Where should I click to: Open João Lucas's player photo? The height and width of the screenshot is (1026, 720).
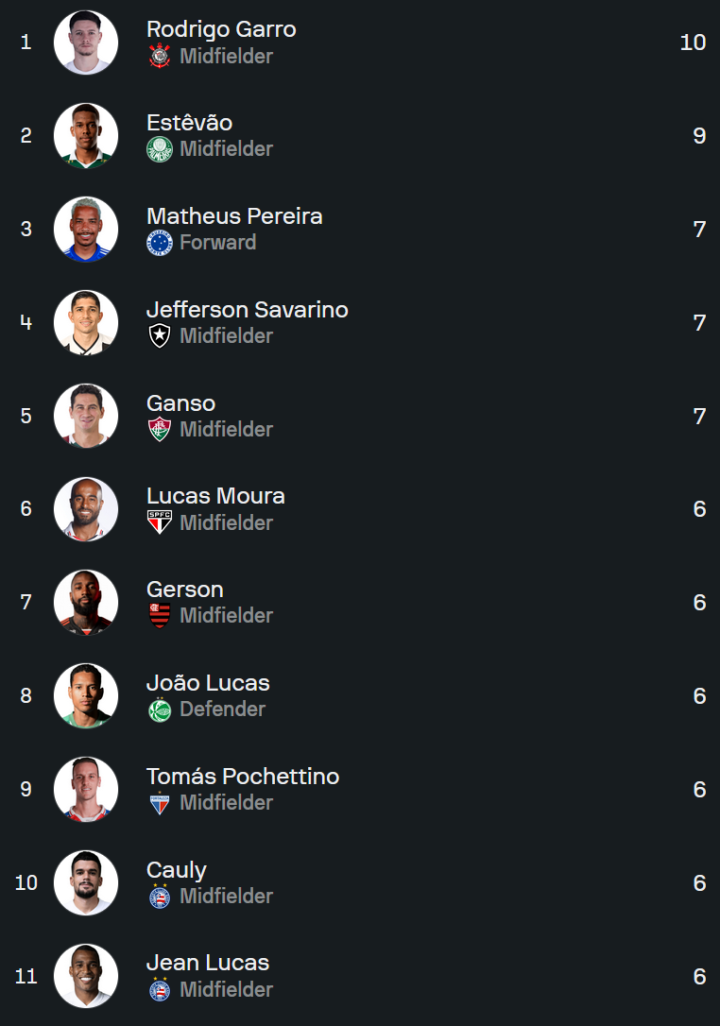coord(86,696)
